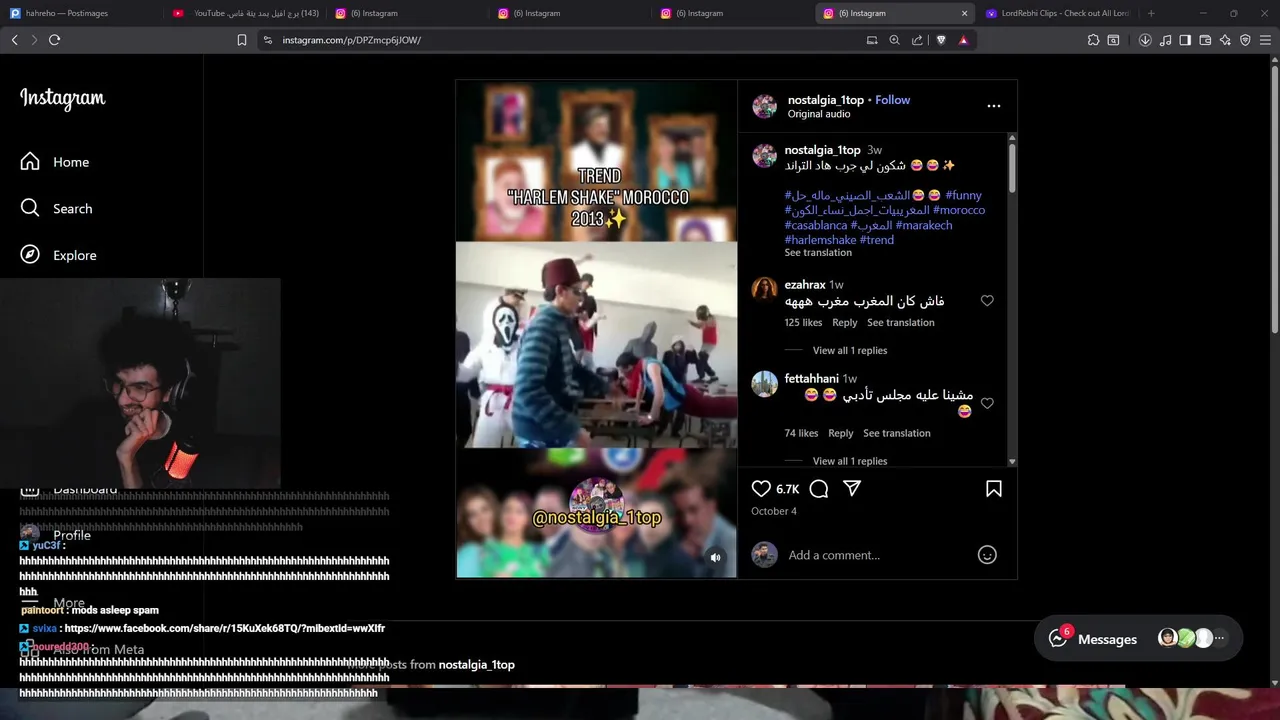This screenshot has height=720, width=1280.
Task: Click the Harlem Shake video frame
Action: [596, 345]
